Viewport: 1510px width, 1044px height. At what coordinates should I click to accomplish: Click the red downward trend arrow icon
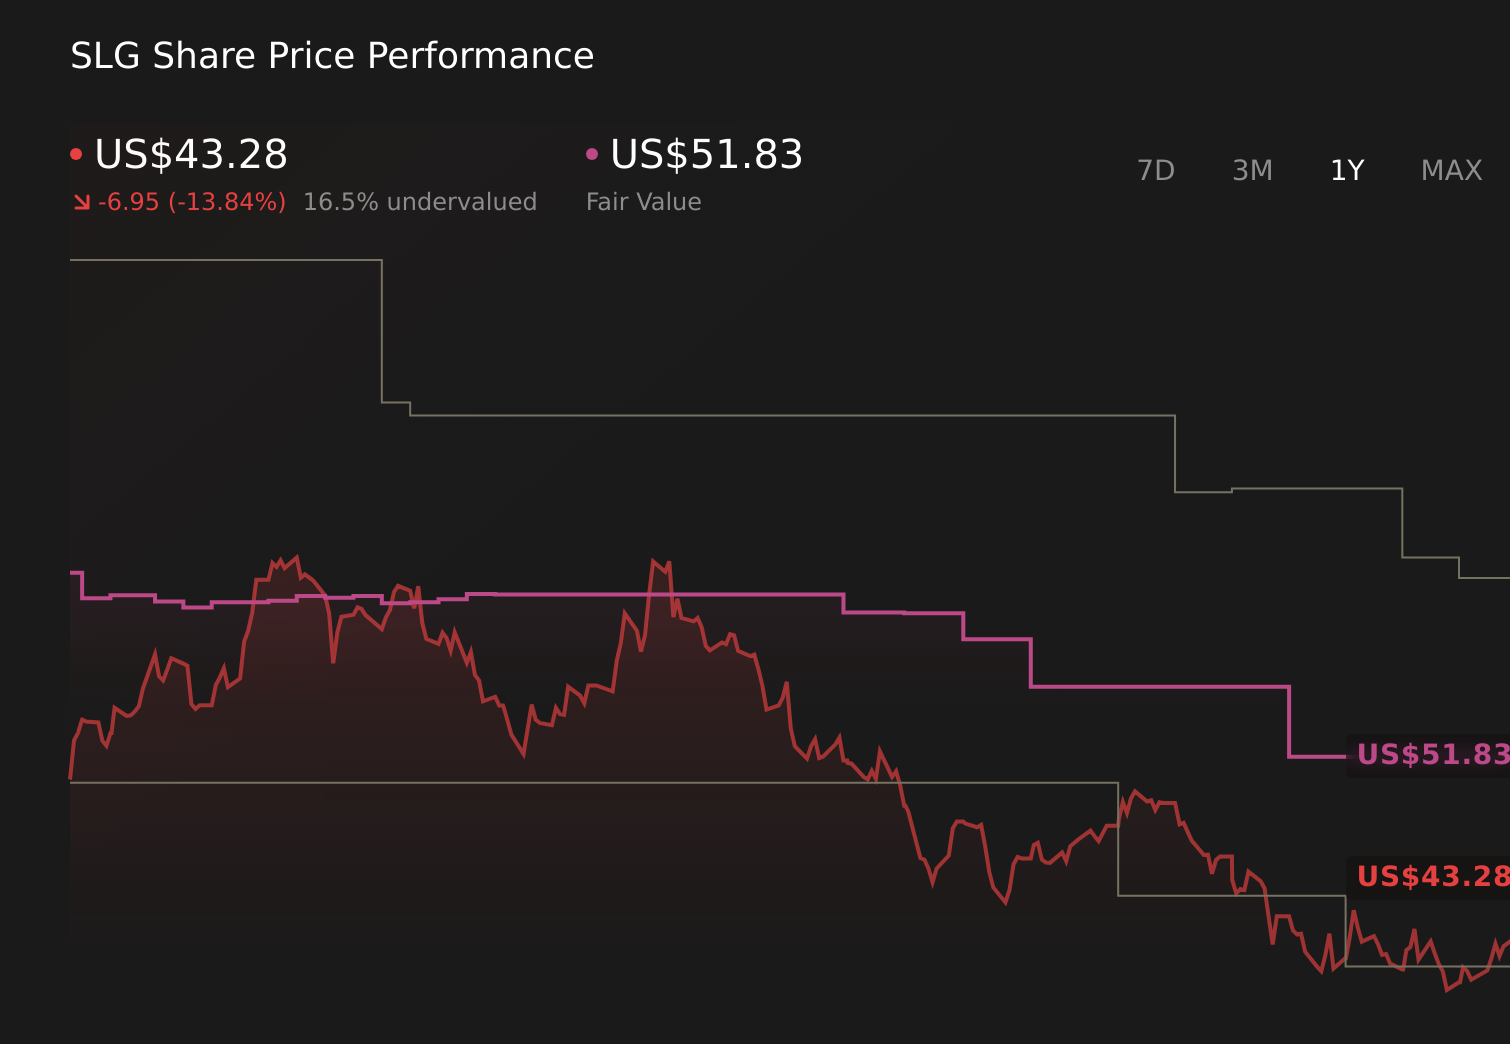(x=82, y=201)
